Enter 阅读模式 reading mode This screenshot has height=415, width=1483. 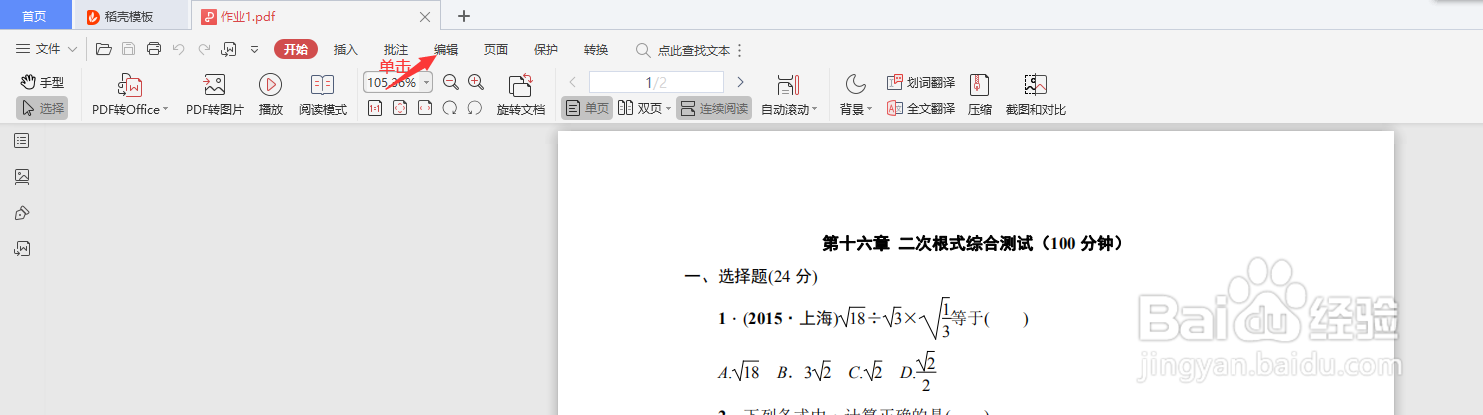point(322,95)
